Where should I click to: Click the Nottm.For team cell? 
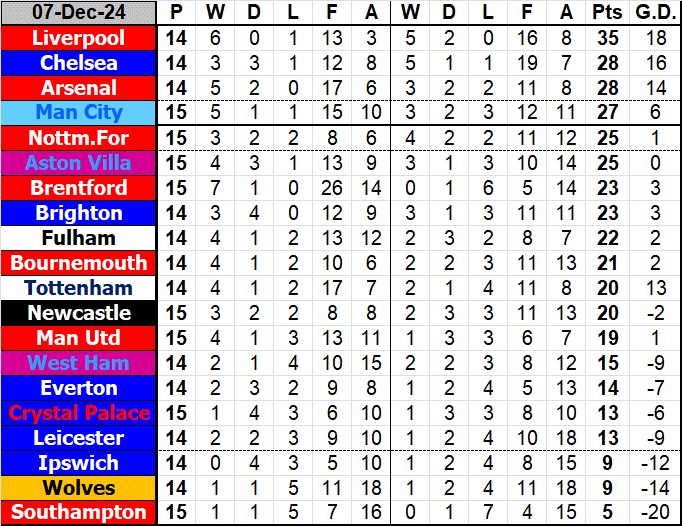point(79,138)
